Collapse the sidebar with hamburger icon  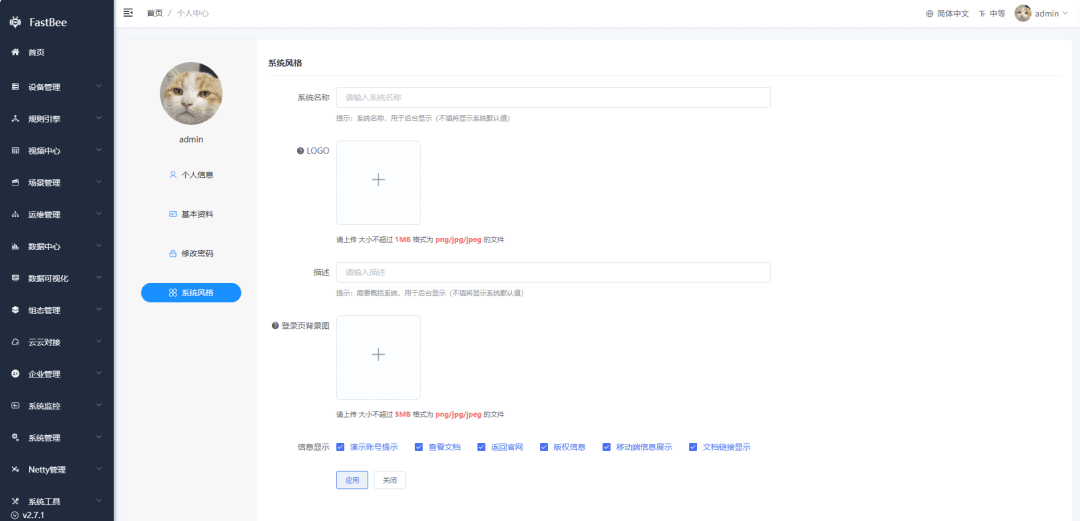click(128, 12)
